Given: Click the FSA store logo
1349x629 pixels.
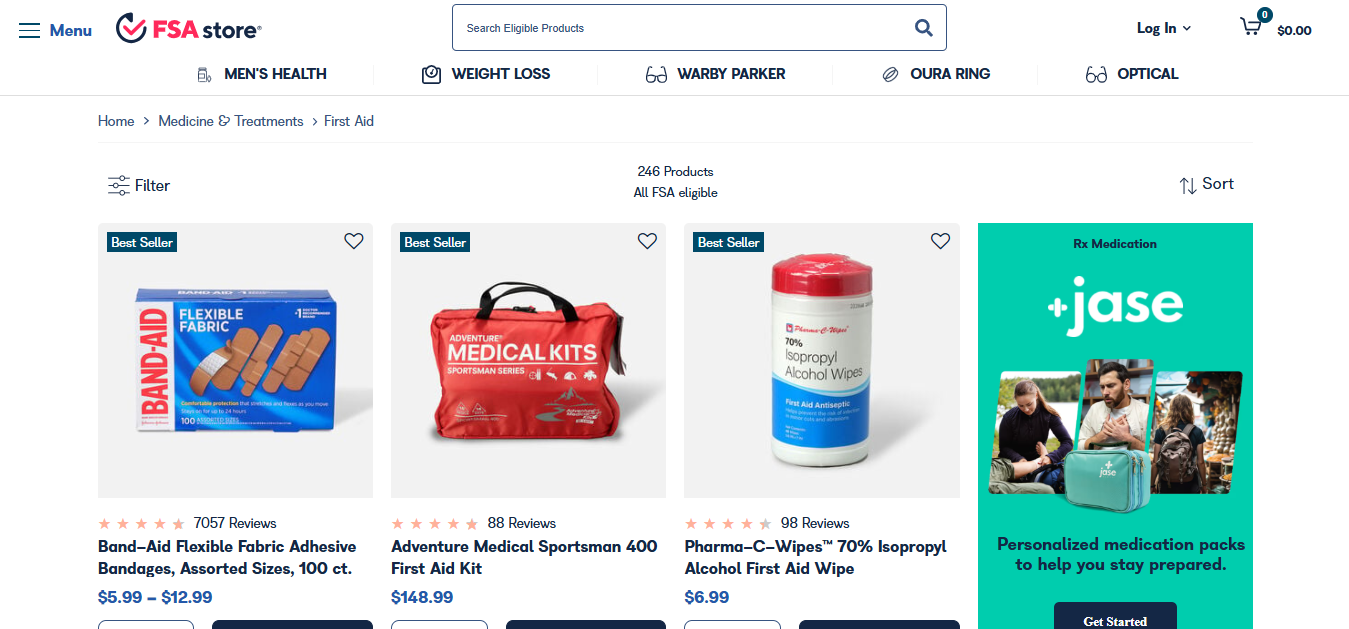Looking at the screenshot, I should [188, 29].
